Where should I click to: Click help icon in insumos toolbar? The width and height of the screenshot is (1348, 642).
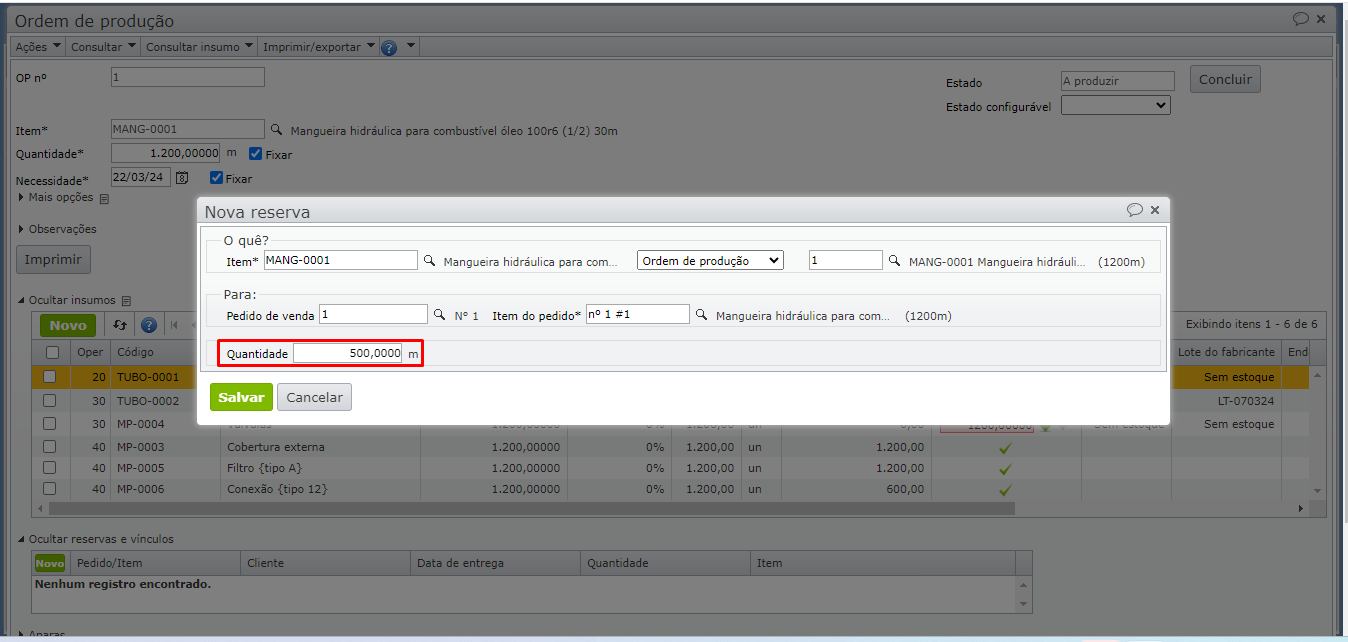coord(149,325)
